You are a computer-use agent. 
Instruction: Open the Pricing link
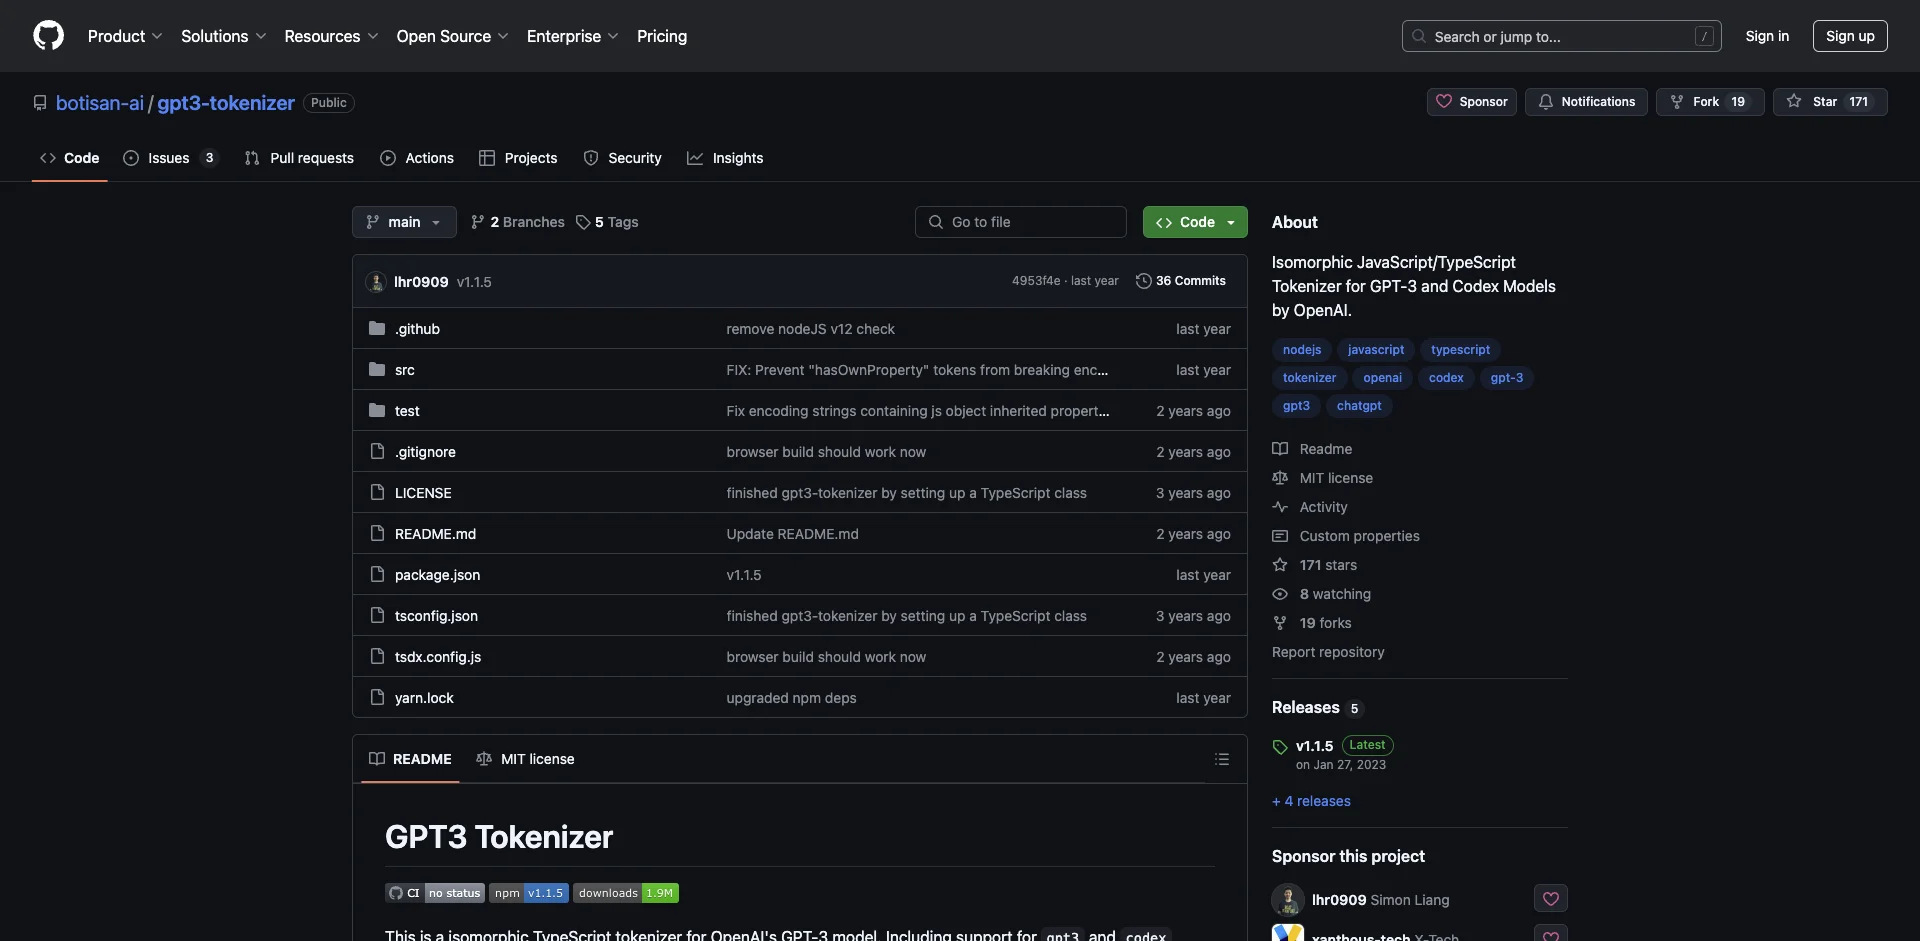[x=662, y=36]
